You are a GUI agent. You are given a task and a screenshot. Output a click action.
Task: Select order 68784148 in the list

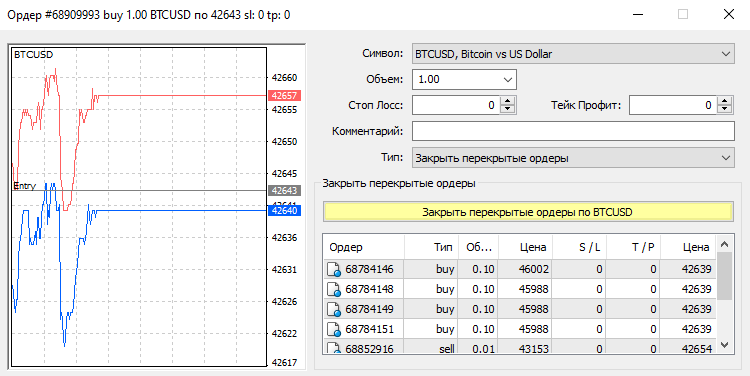coord(519,289)
